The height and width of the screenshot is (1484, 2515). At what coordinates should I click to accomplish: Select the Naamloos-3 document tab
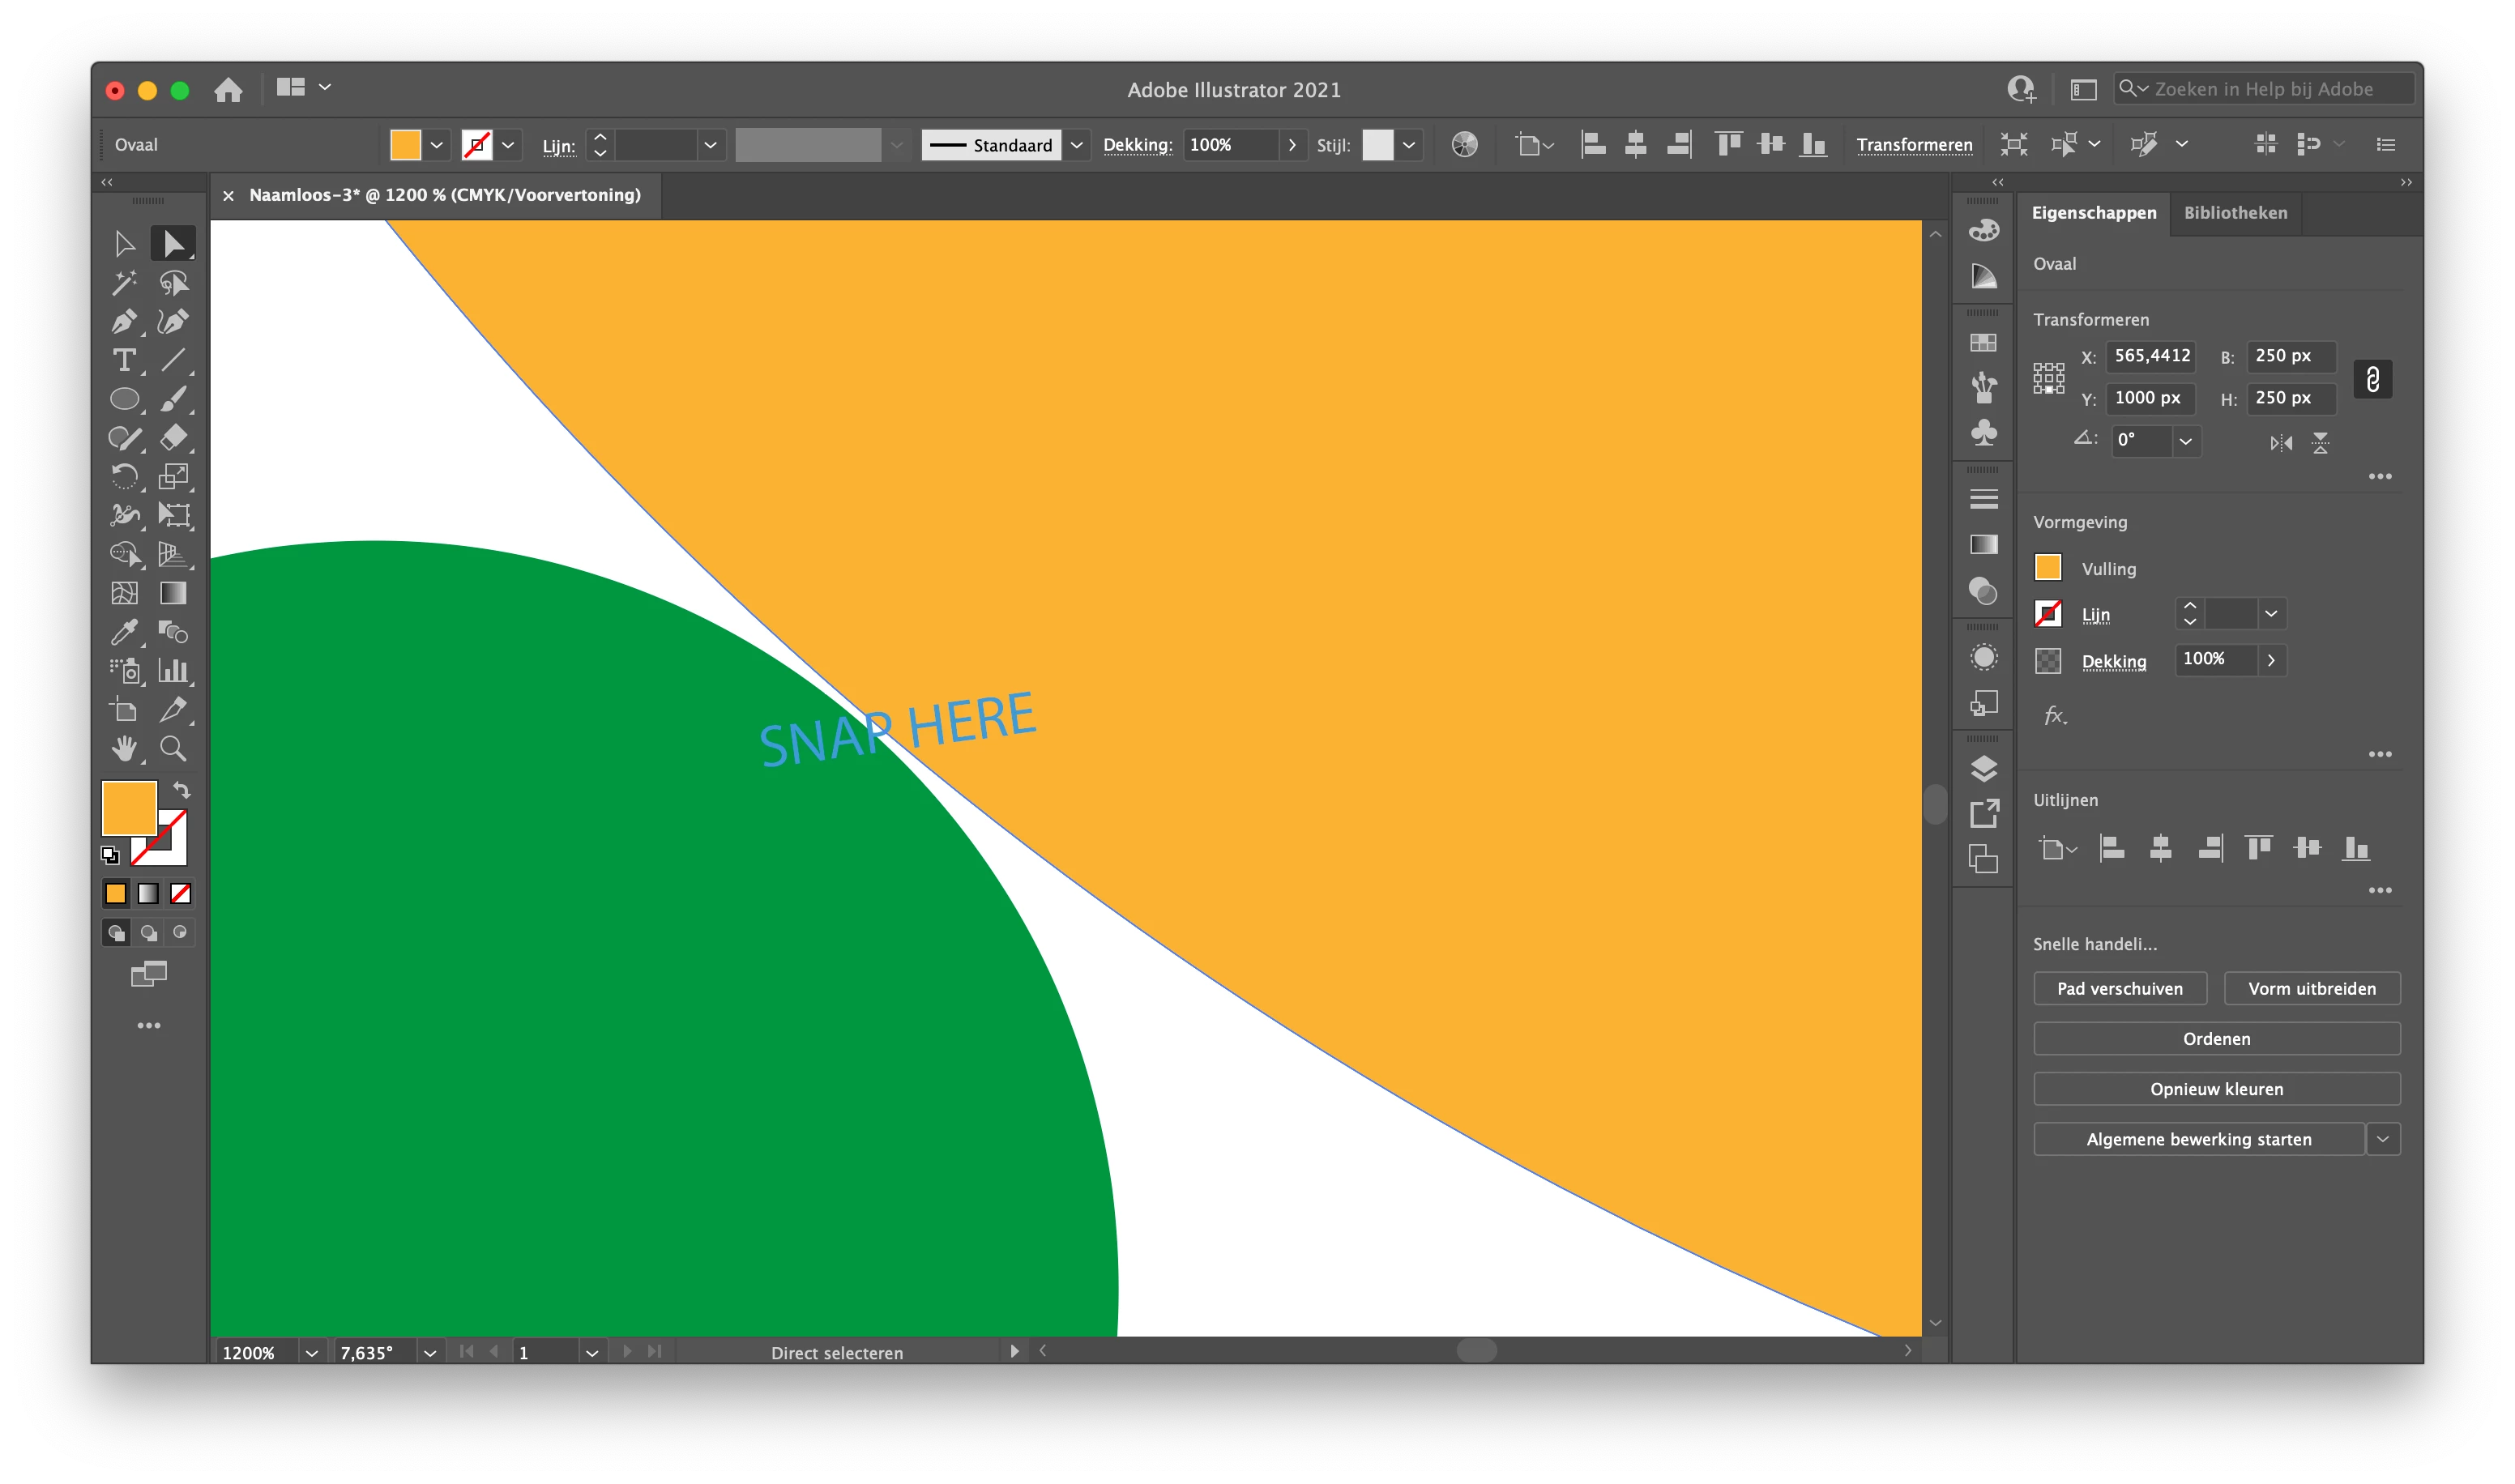pos(444,195)
